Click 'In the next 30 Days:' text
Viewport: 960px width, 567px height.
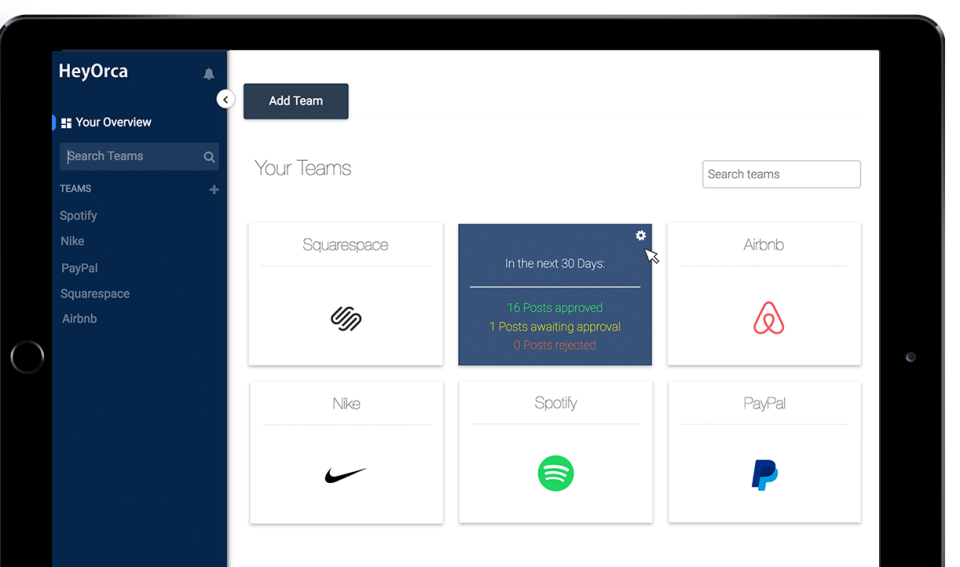[555, 264]
